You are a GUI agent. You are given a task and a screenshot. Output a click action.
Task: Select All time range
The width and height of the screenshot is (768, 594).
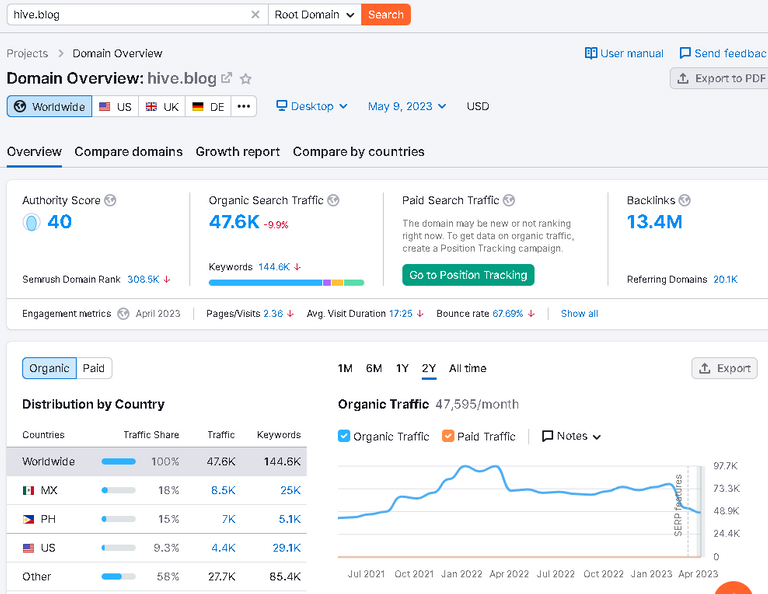468,368
